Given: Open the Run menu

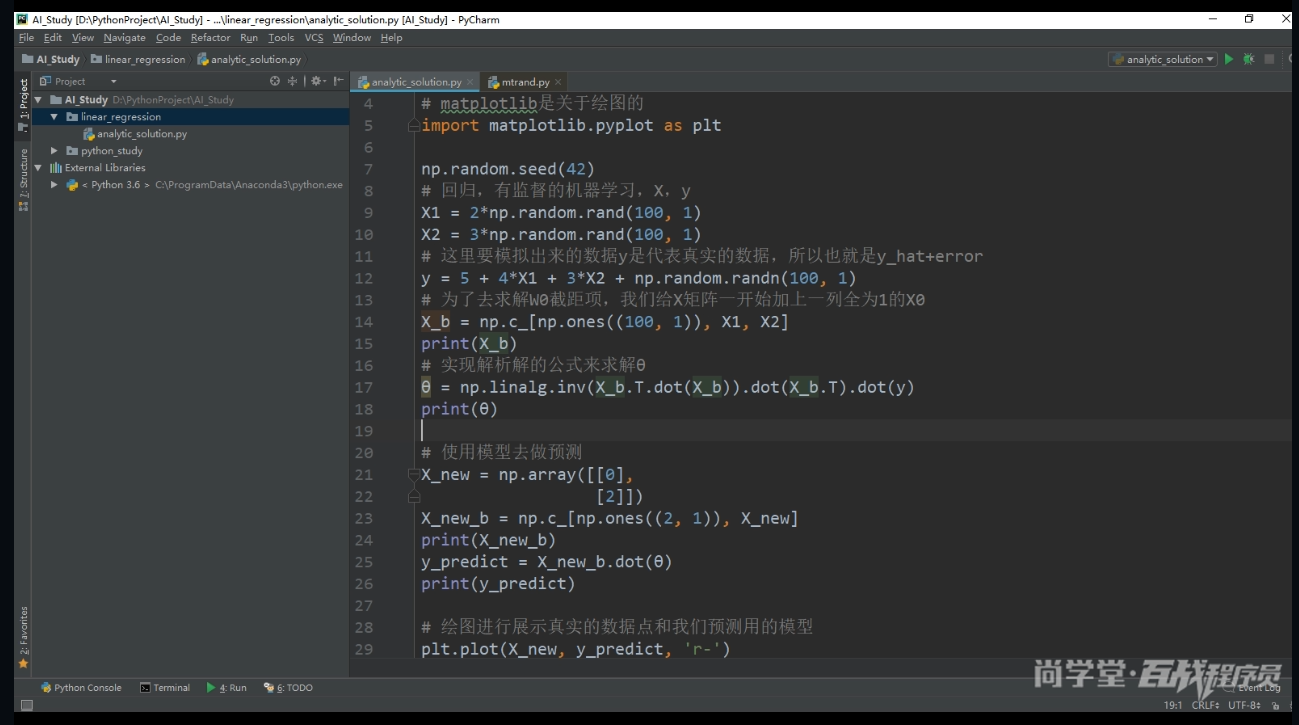Looking at the screenshot, I should pyautogui.click(x=249, y=38).
